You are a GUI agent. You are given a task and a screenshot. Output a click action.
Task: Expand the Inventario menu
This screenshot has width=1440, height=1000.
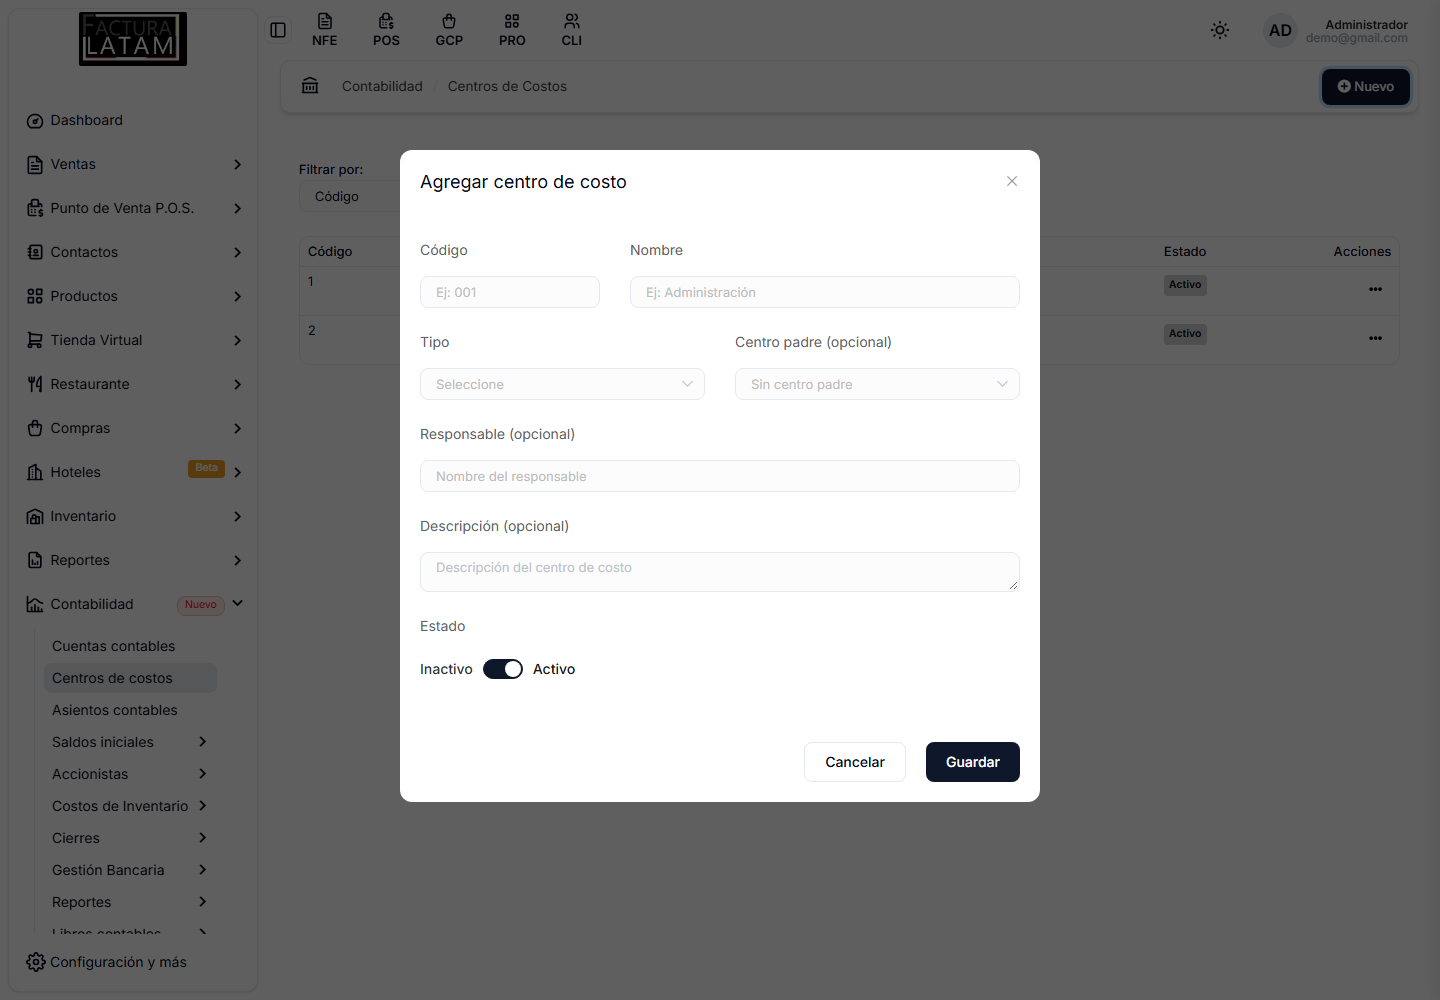[x=237, y=516]
